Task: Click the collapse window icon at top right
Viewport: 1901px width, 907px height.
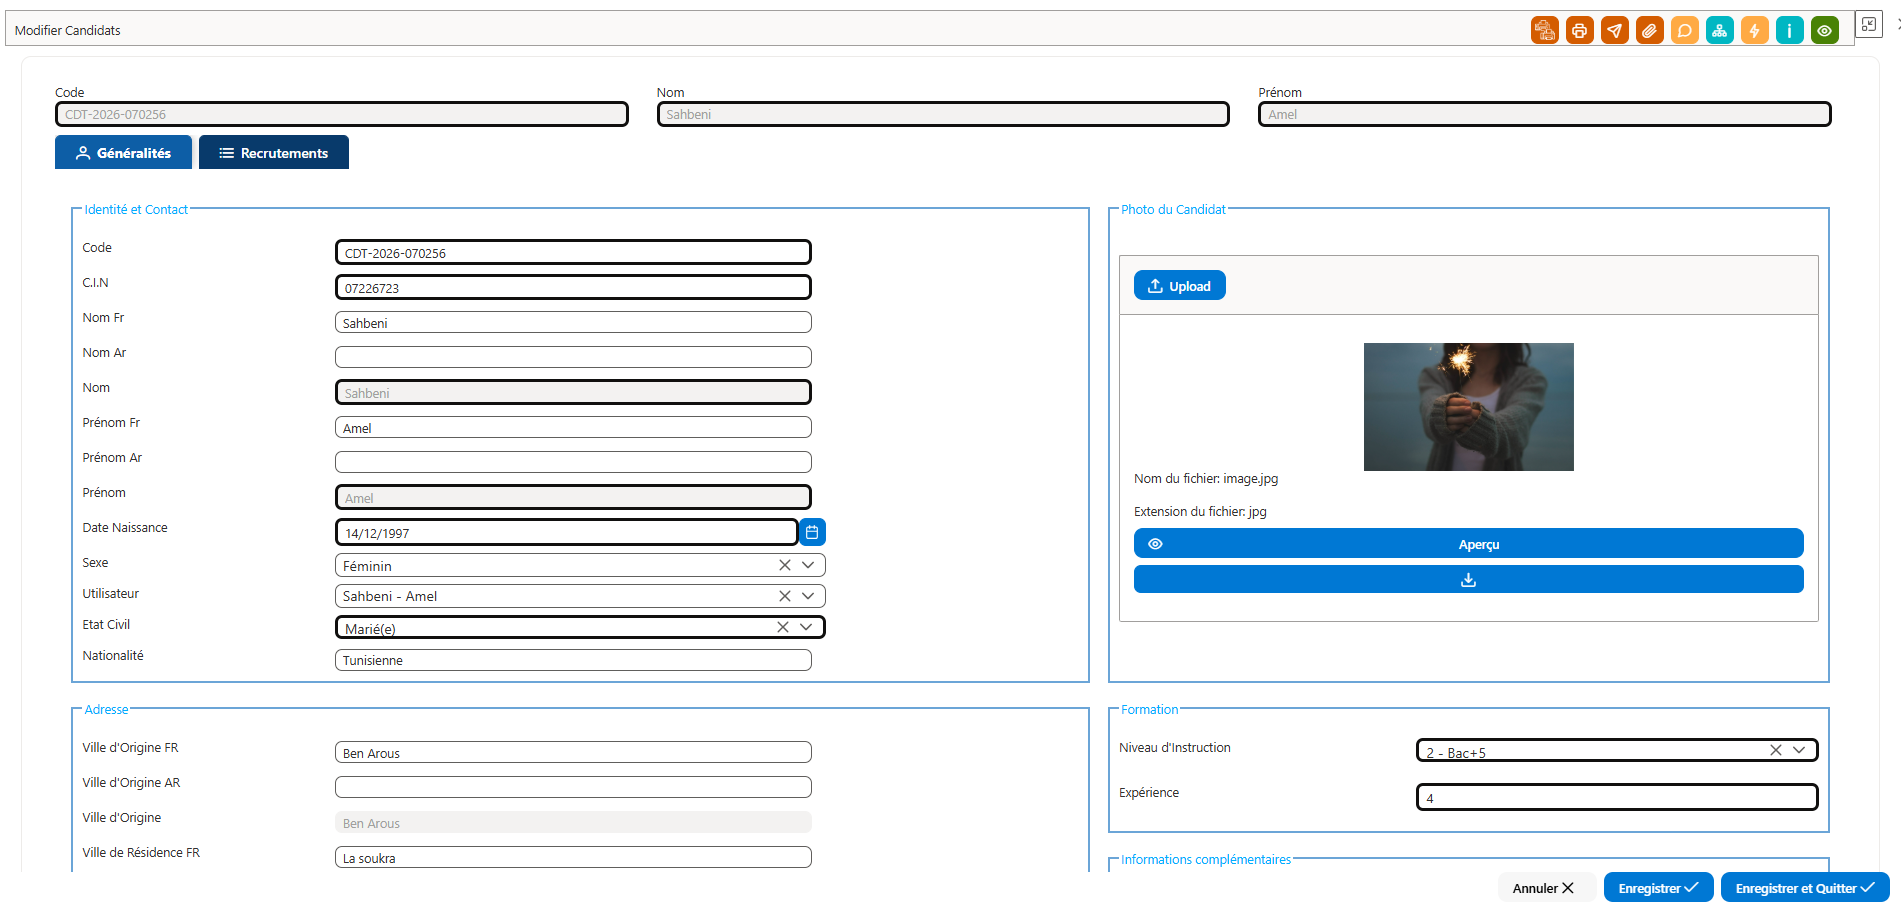Action: pos(1869,25)
